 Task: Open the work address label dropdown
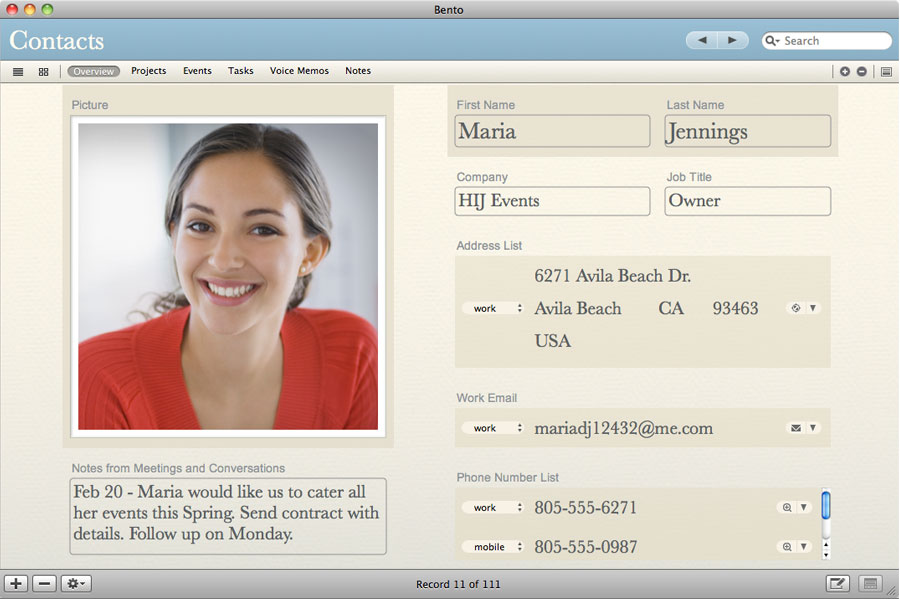point(493,308)
